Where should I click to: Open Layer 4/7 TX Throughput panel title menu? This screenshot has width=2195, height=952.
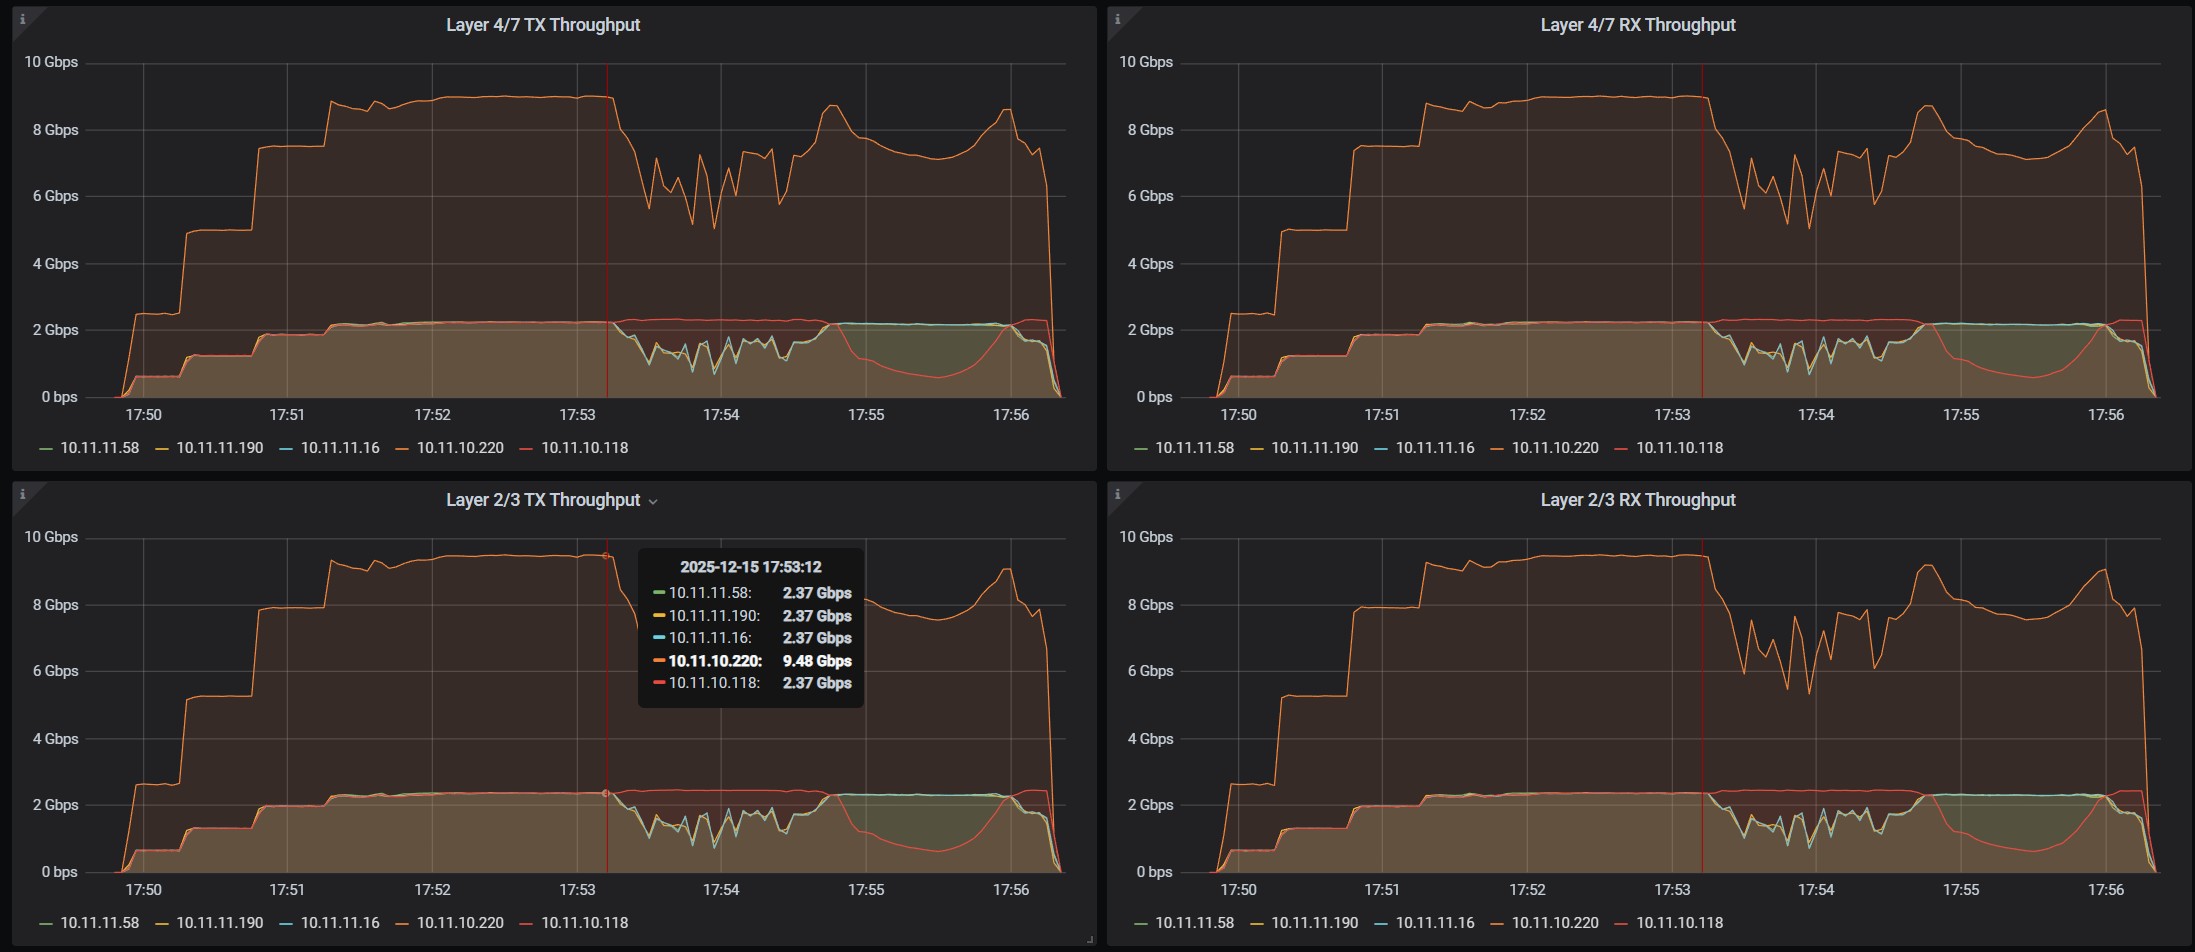pos(542,25)
